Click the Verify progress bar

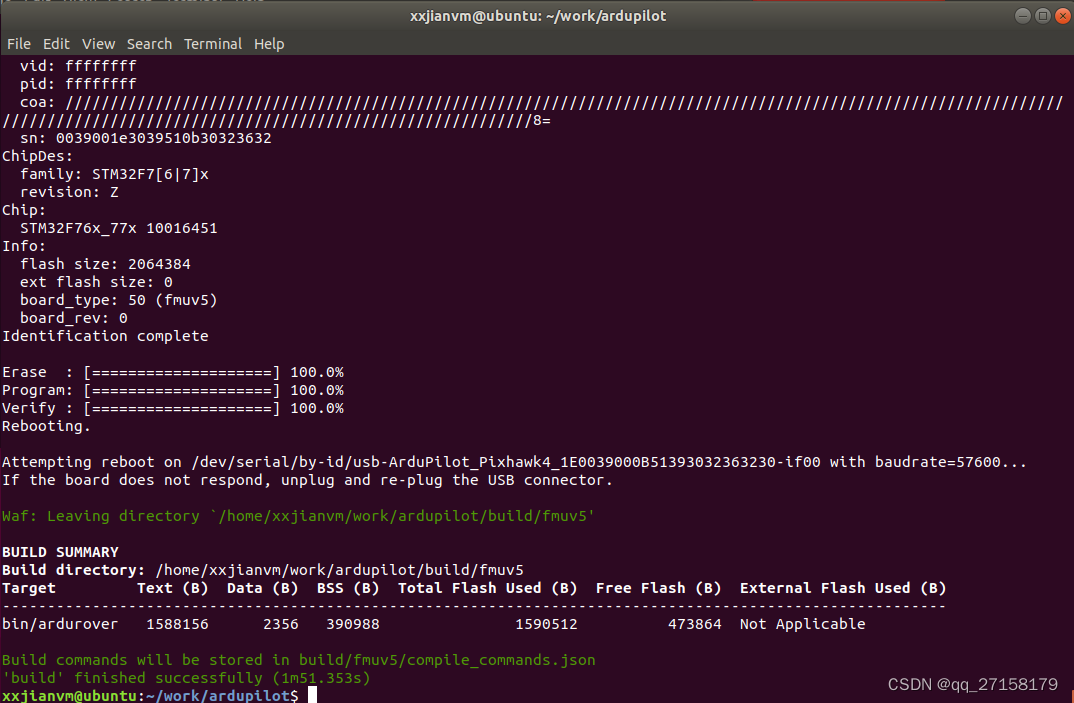182,408
